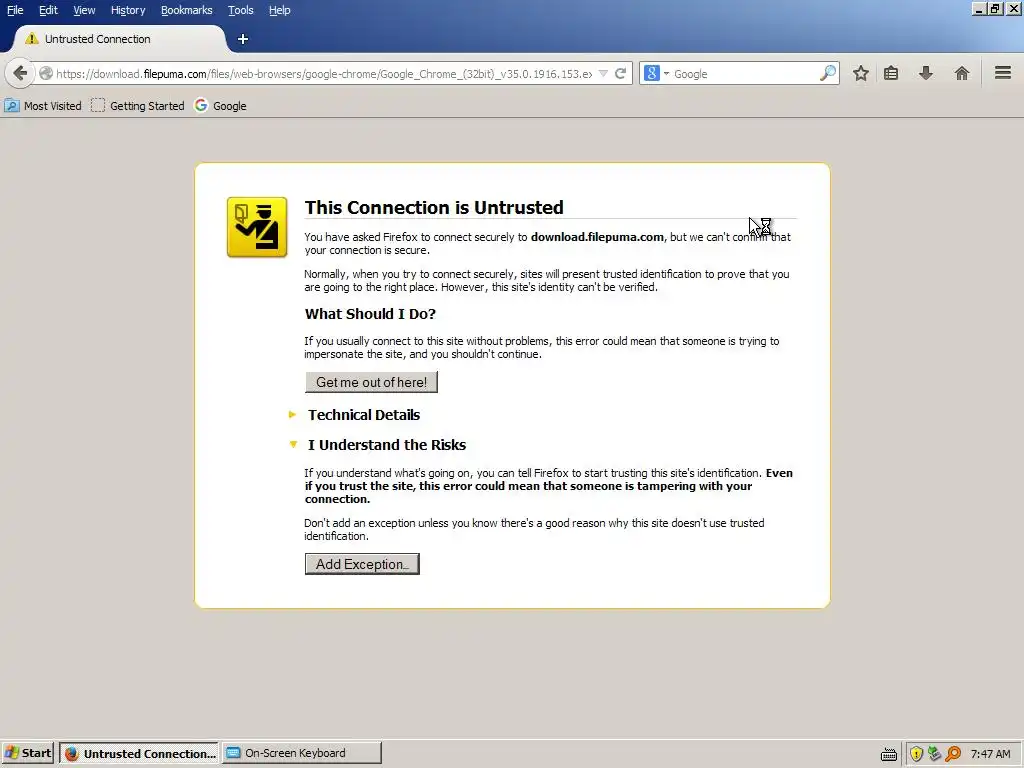Open the History menu
Screen dimensions: 1024x768
(128, 10)
